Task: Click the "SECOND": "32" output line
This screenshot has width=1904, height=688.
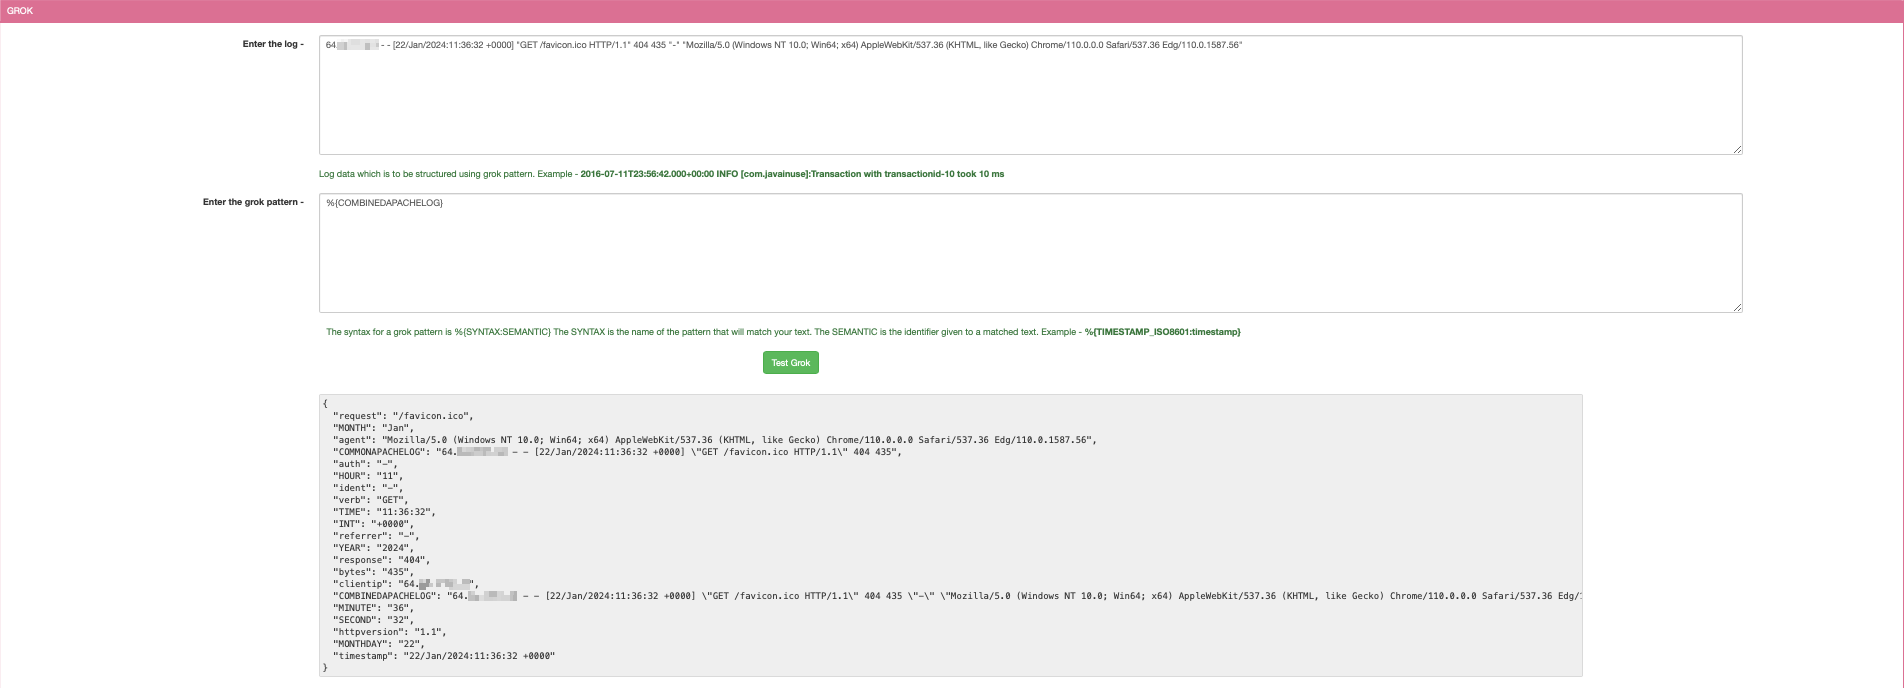Action: (x=373, y=620)
